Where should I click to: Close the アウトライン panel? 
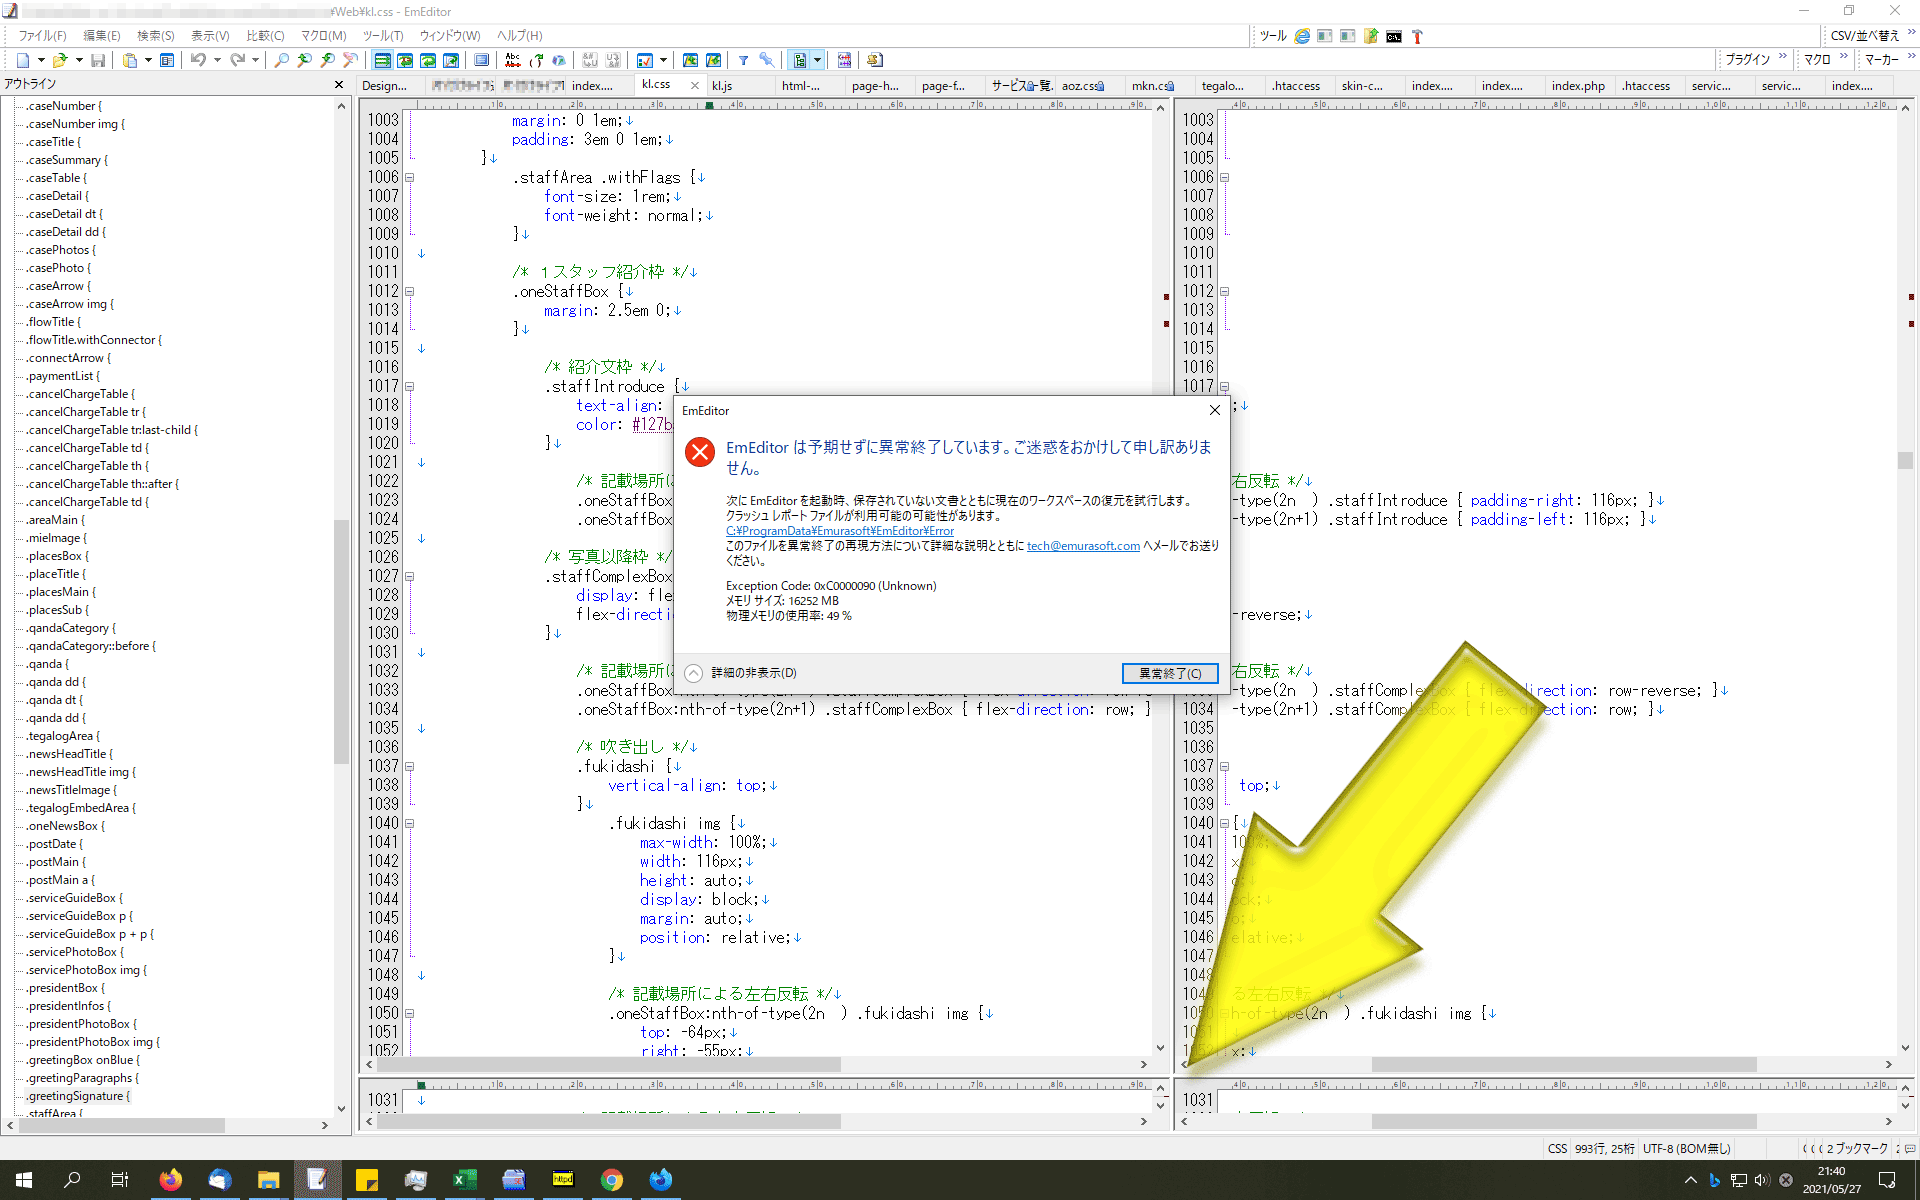[339, 85]
